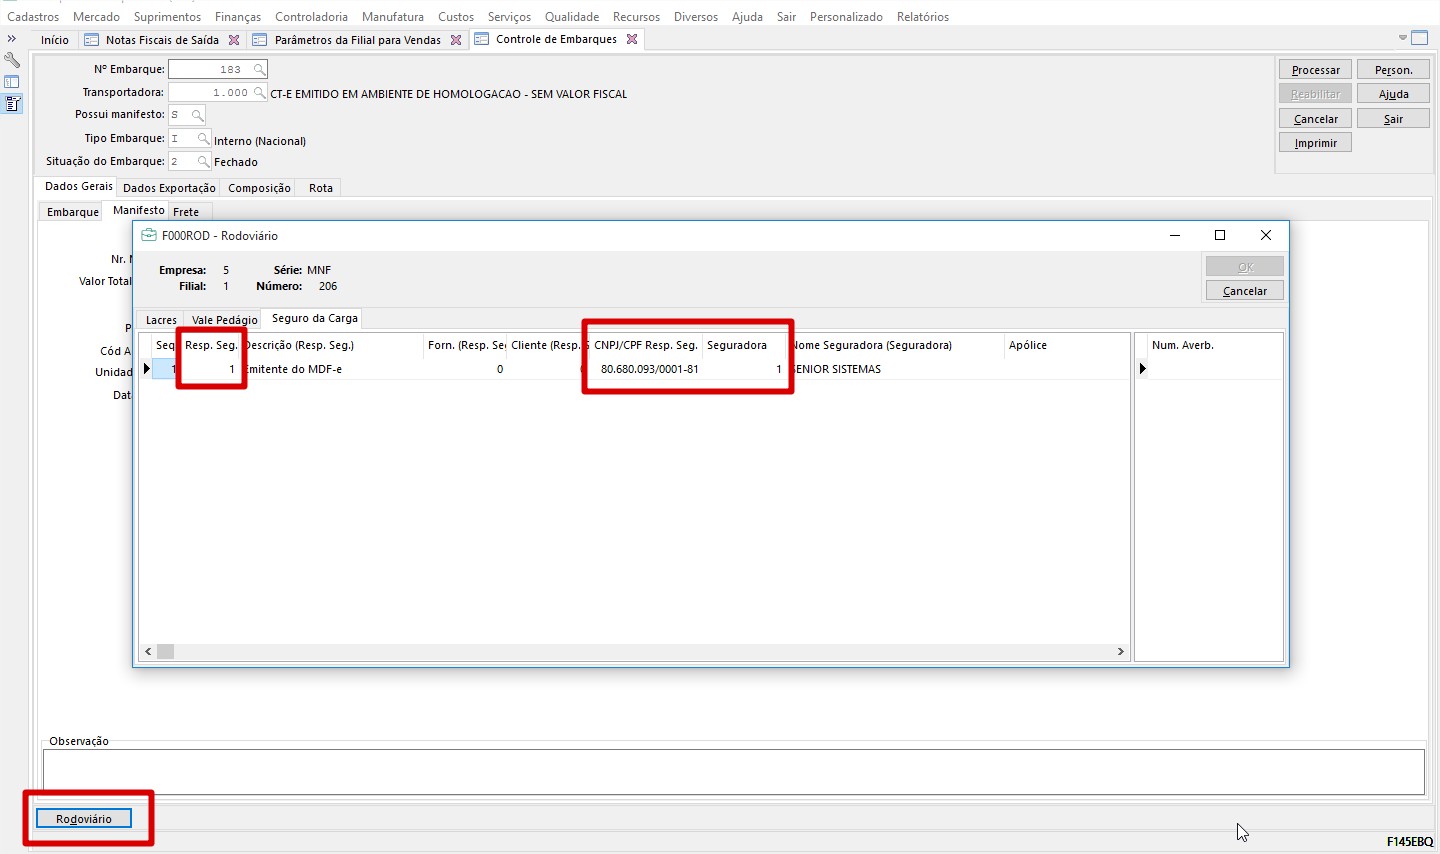Click the Rodoviário button

coord(84,819)
